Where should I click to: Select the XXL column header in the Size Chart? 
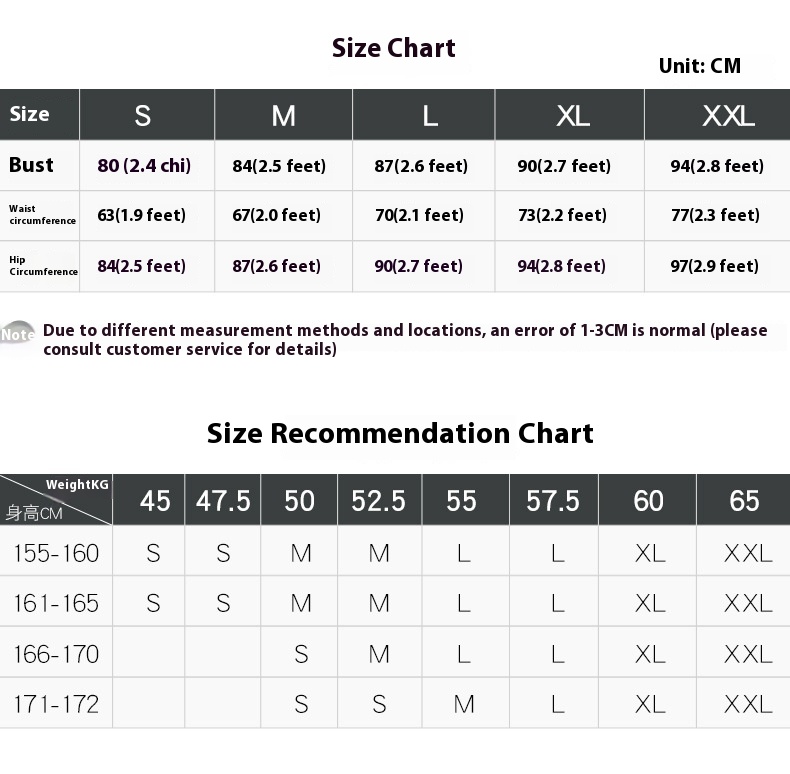[x=728, y=115]
